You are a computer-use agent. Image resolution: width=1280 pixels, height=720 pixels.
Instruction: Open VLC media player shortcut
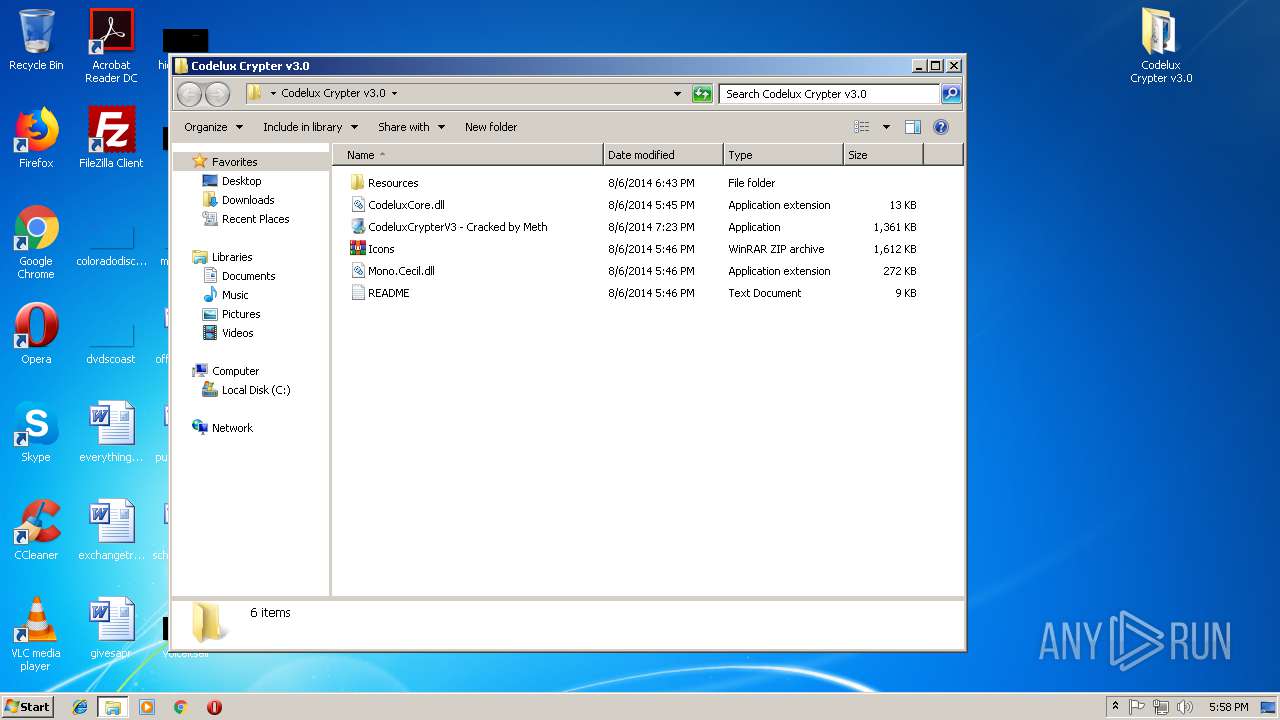[36, 633]
